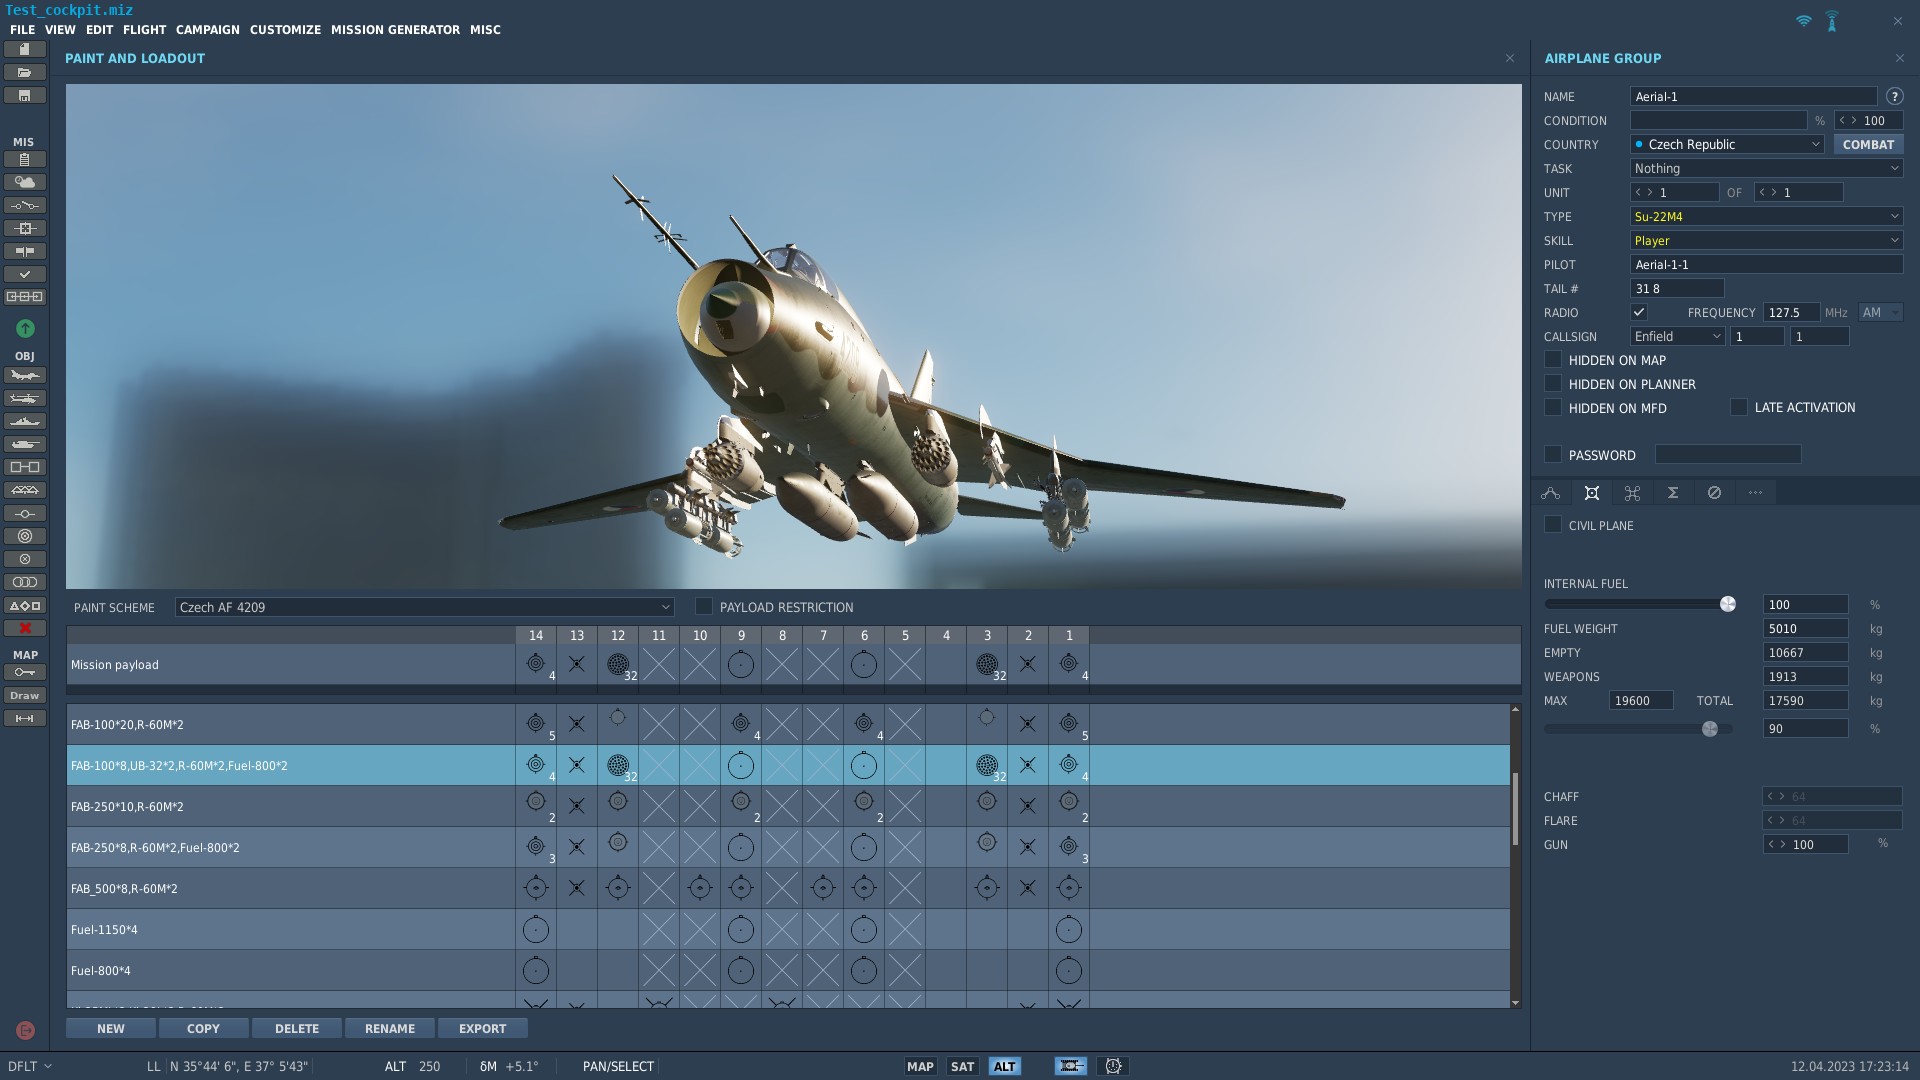Open the MISSION GENERATOR menu
This screenshot has height=1080, width=1920.
point(395,30)
